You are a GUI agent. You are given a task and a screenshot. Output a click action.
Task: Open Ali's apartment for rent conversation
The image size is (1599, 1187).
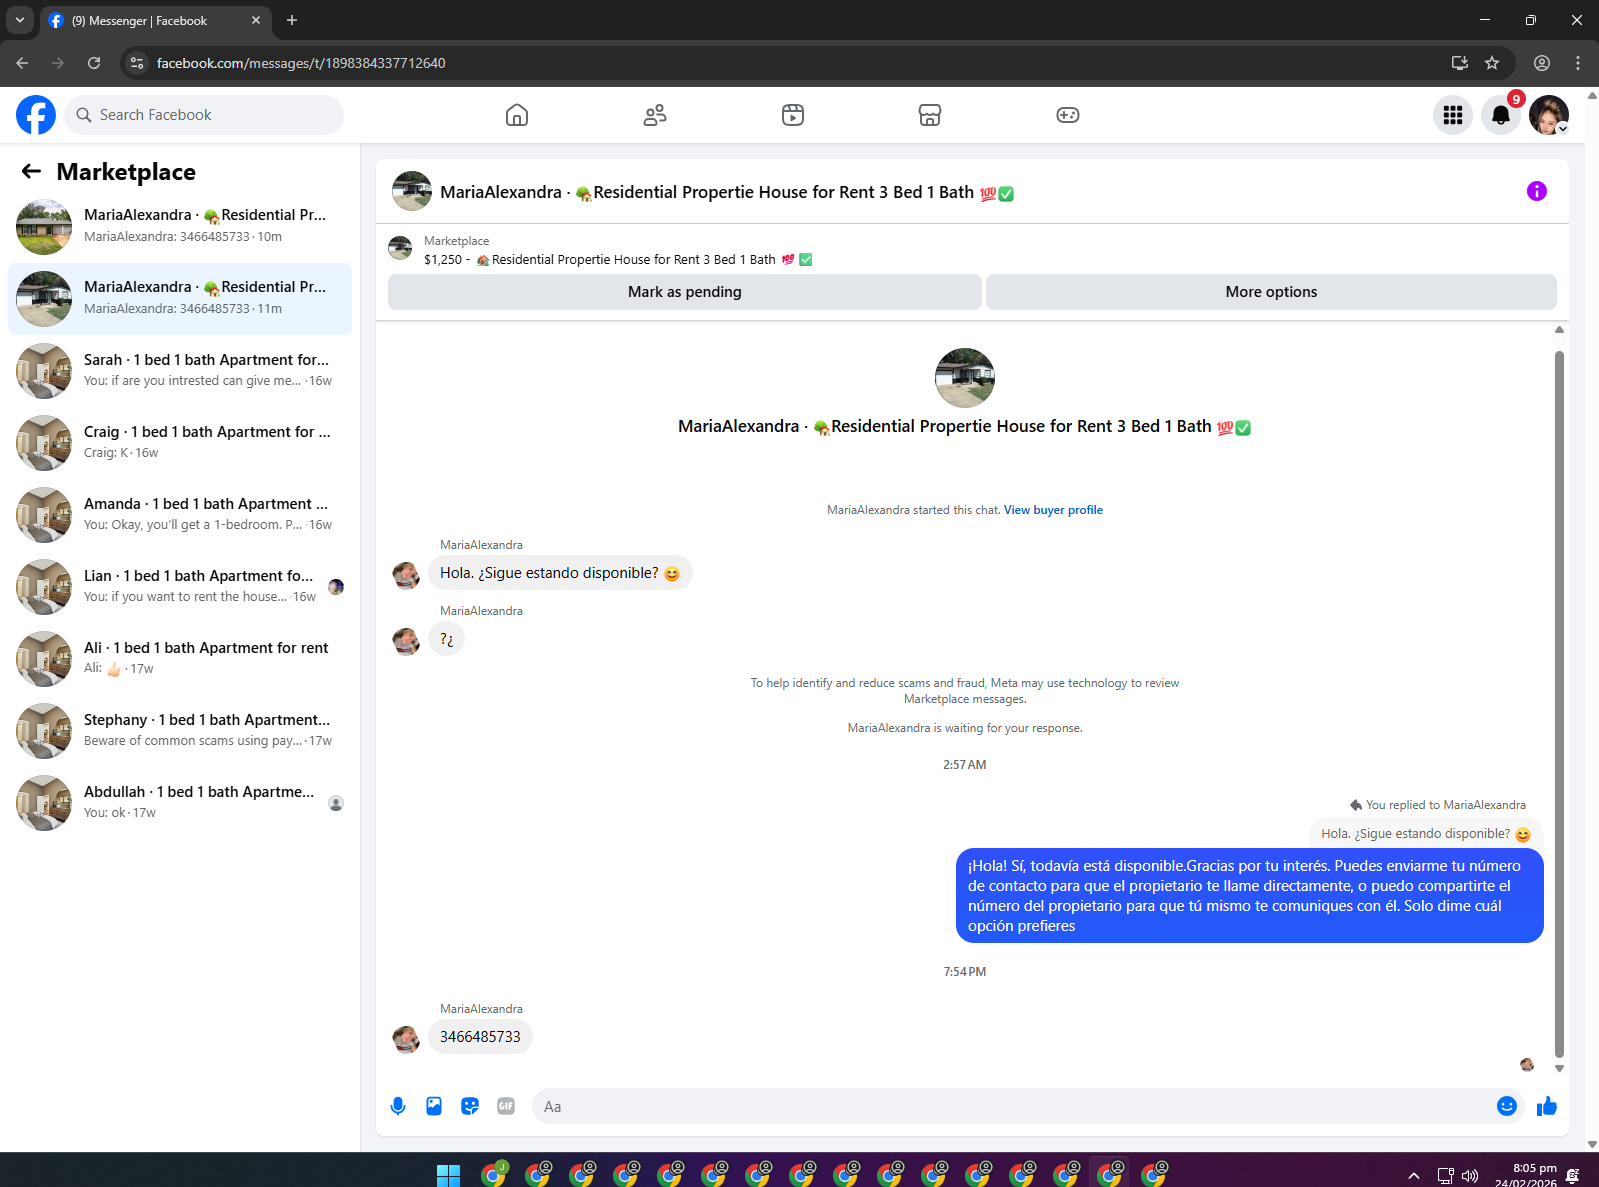(x=180, y=659)
